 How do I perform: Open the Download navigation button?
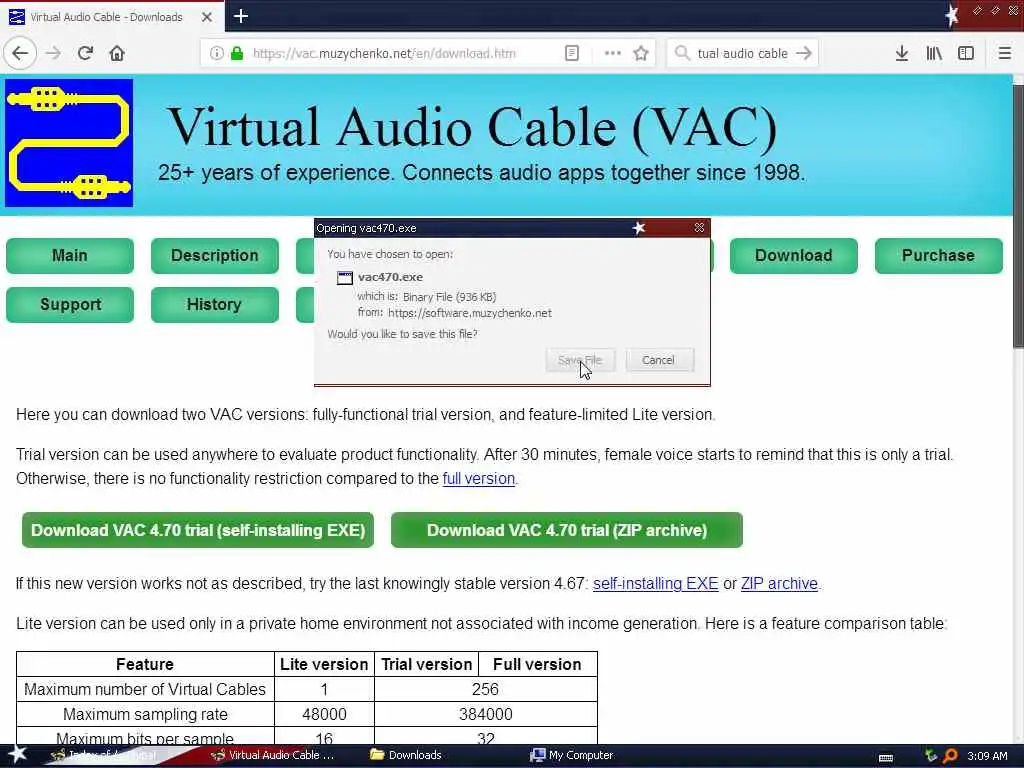(x=793, y=255)
